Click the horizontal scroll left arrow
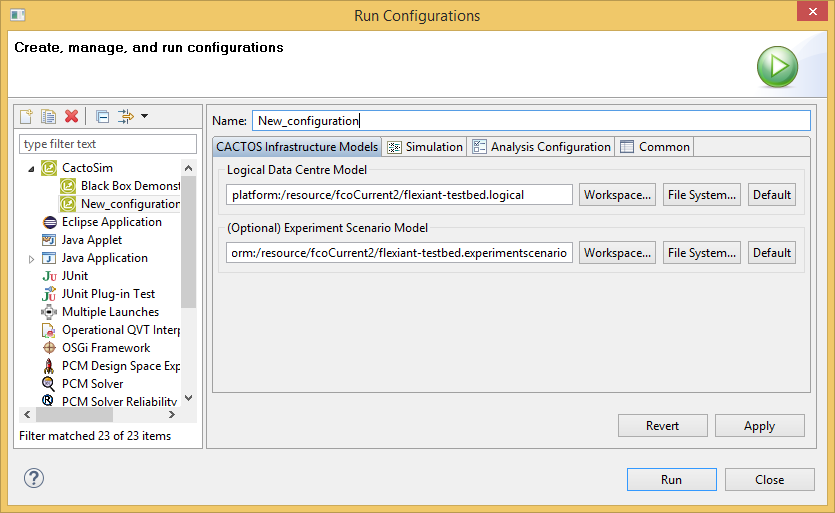Screen dimensions: 835x513 tap(27, 414)
